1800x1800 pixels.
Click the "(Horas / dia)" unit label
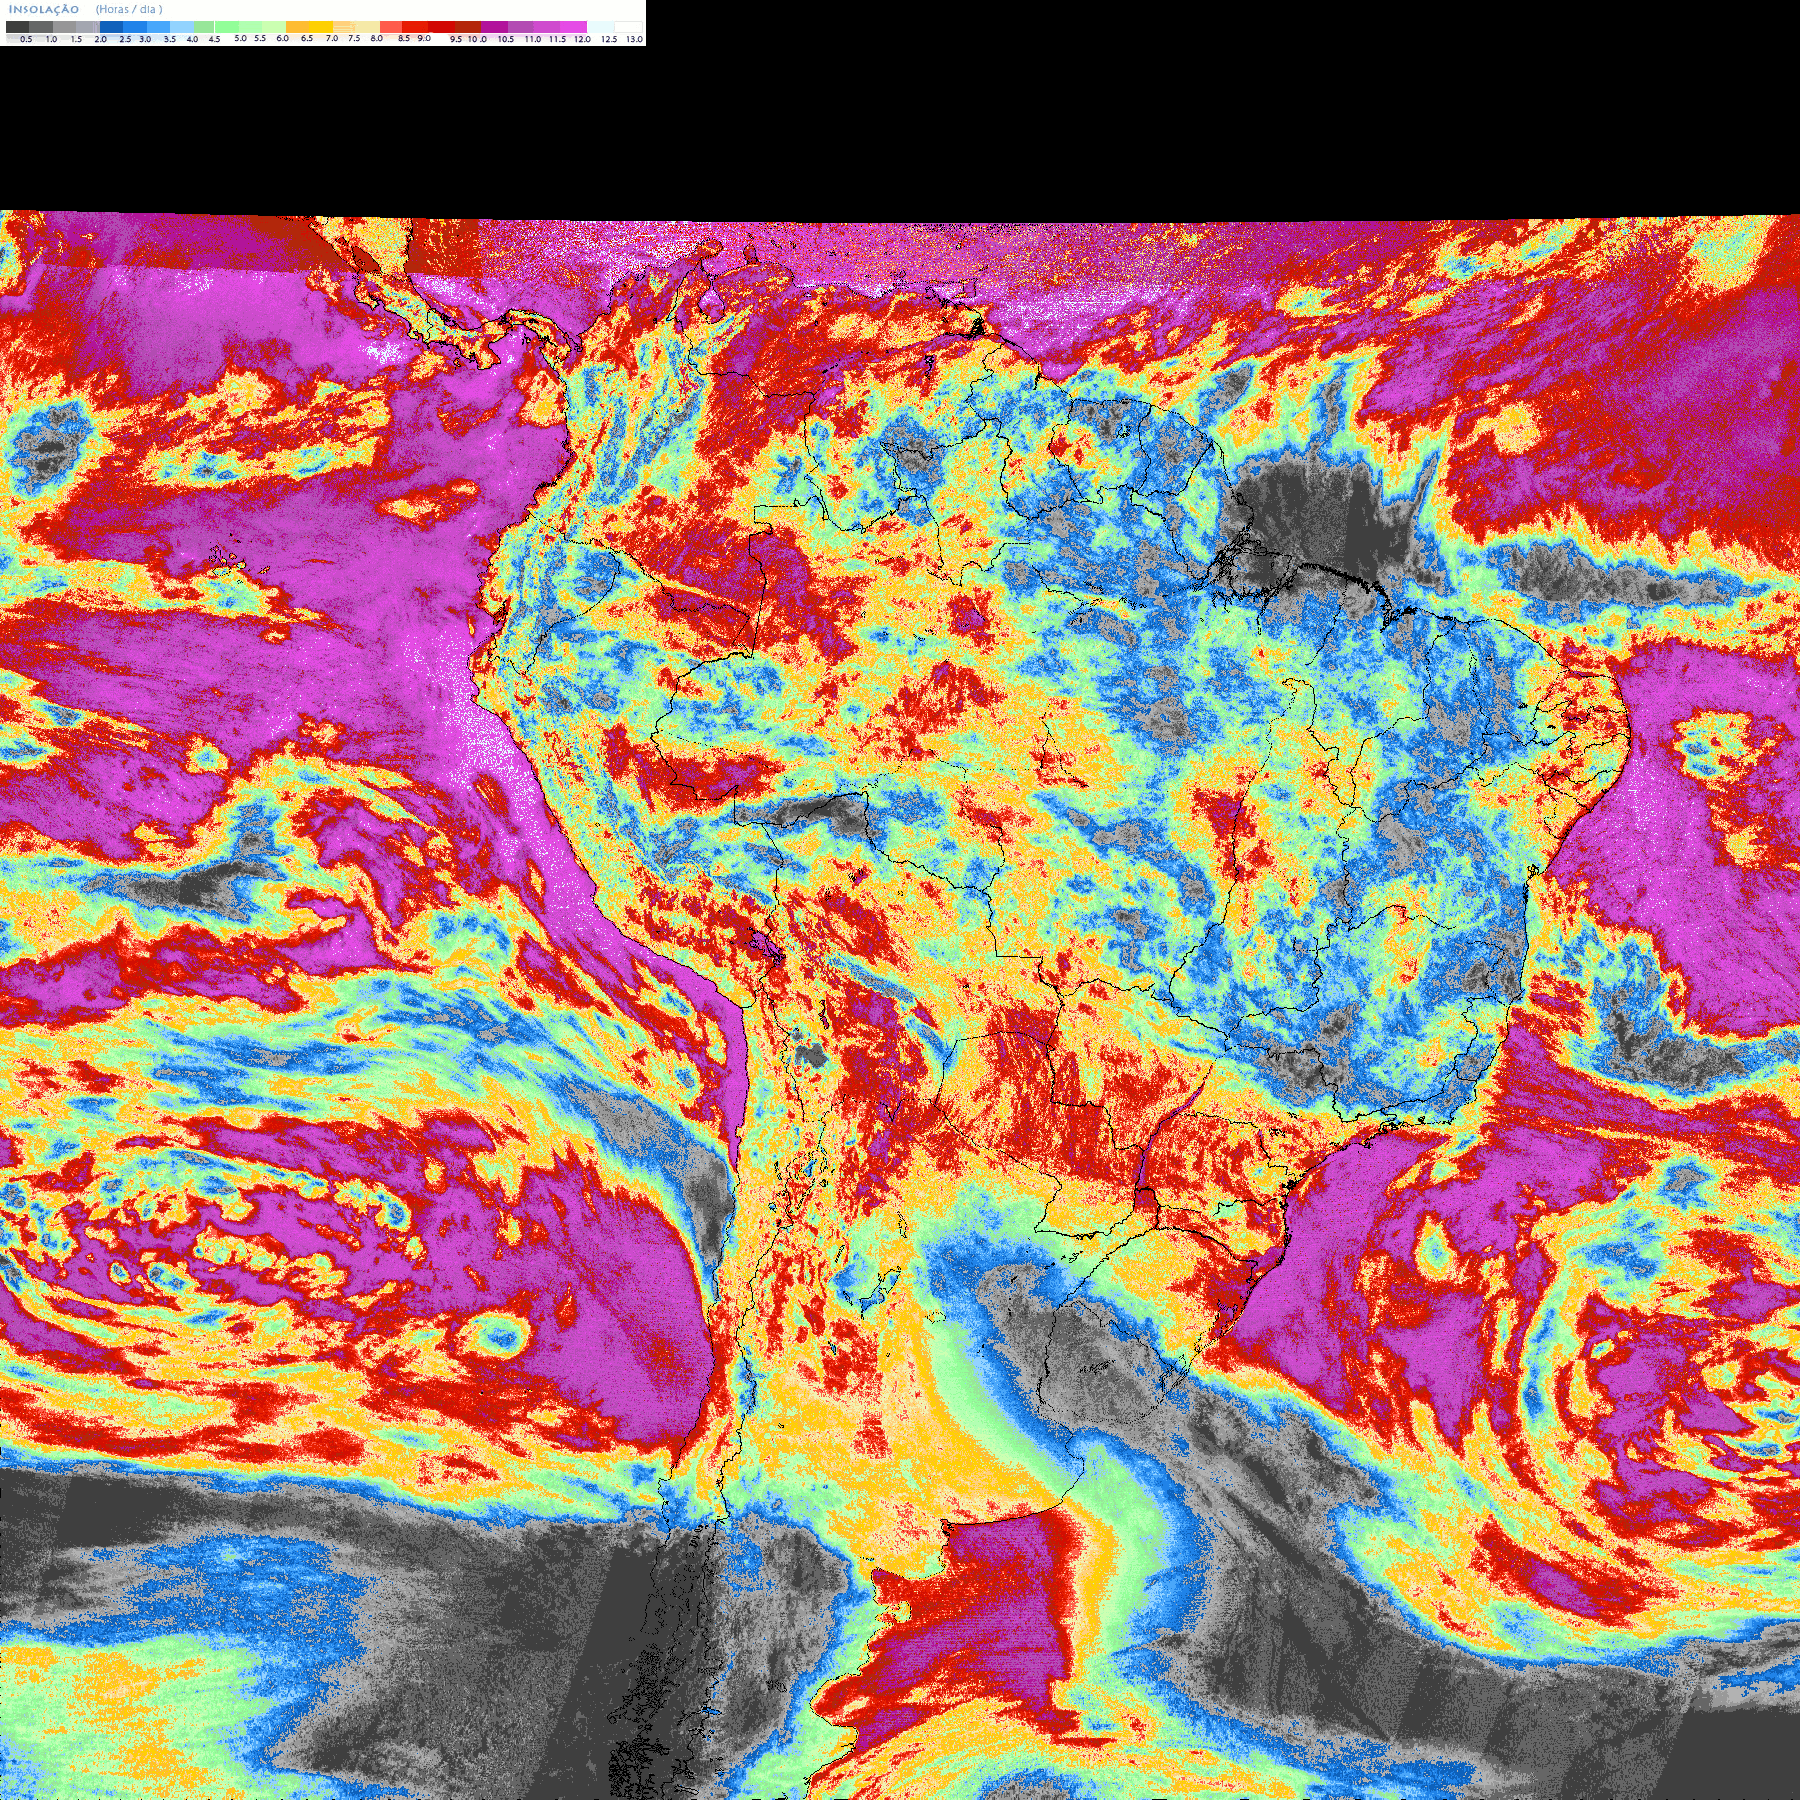129,9
